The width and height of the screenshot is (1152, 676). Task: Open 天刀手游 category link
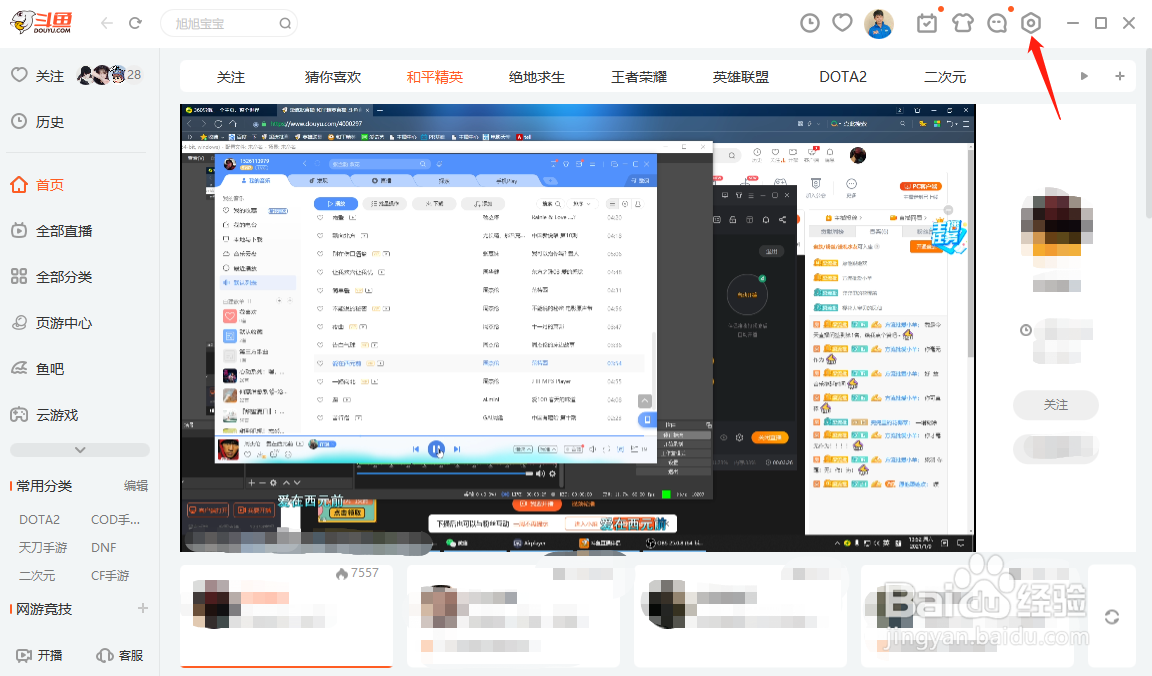point(43,547)
